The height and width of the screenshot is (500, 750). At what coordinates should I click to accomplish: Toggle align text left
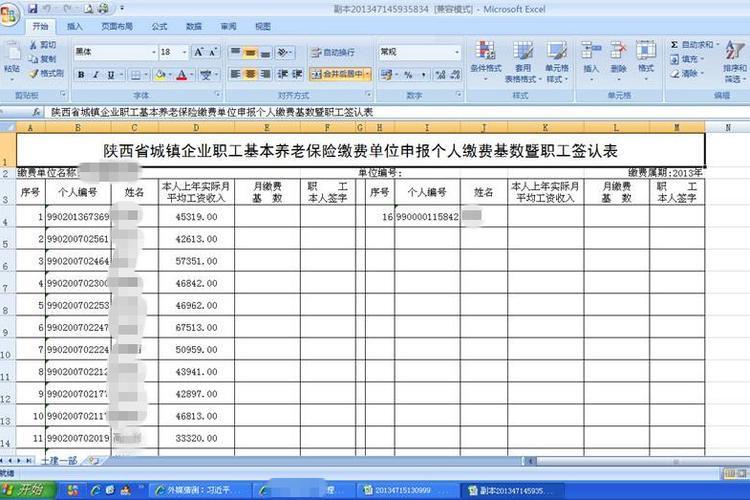point(235,74)
